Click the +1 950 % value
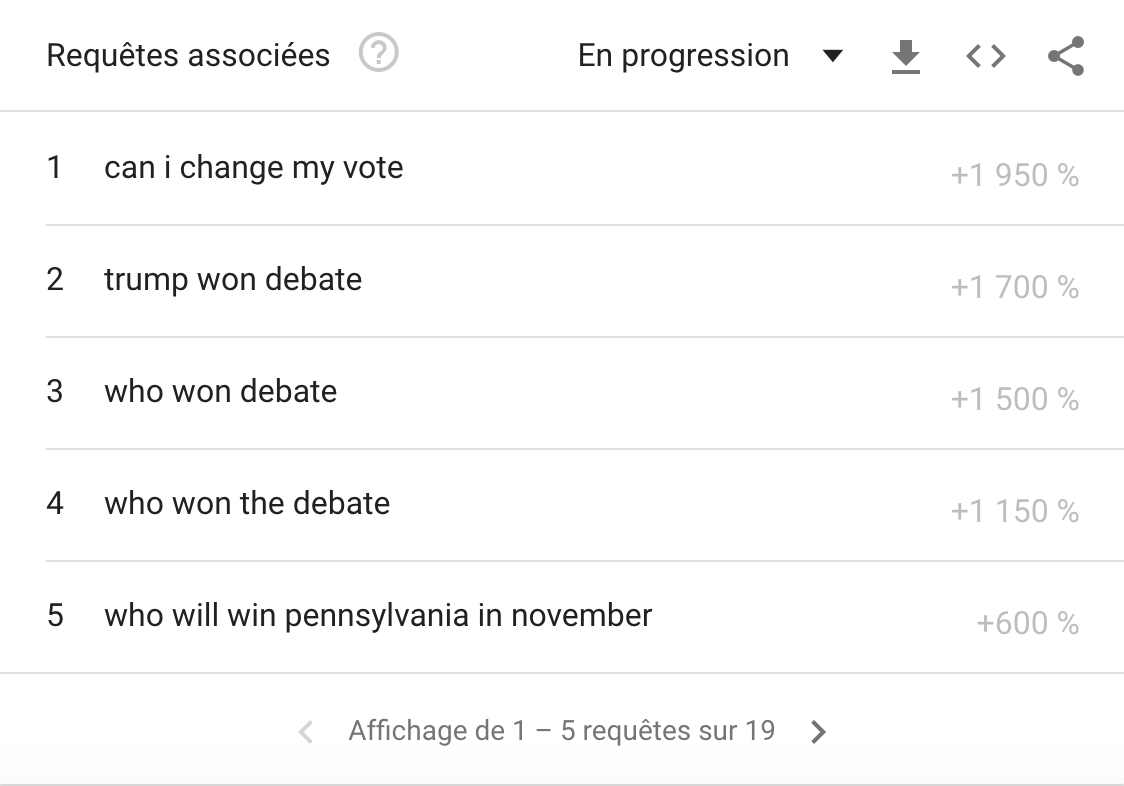 coord(1014,176)
